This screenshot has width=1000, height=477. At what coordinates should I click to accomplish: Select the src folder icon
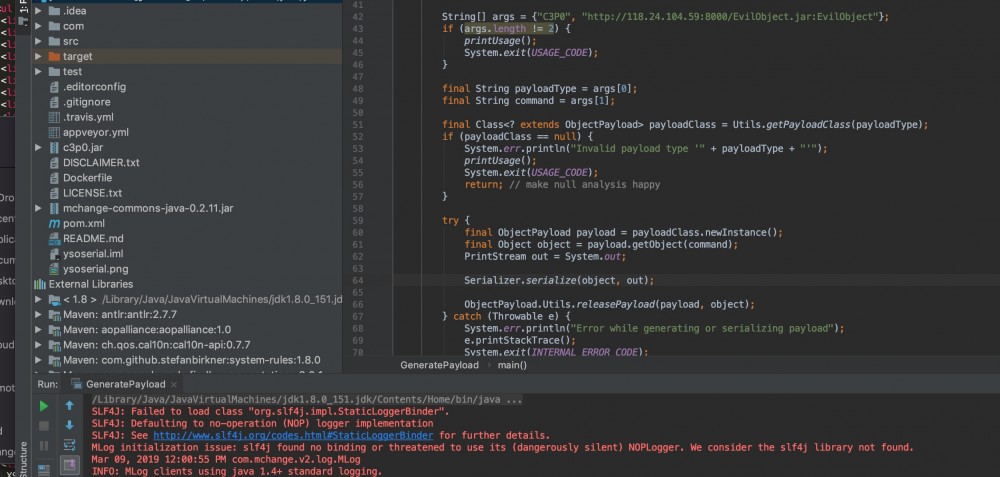click(54, 41)
